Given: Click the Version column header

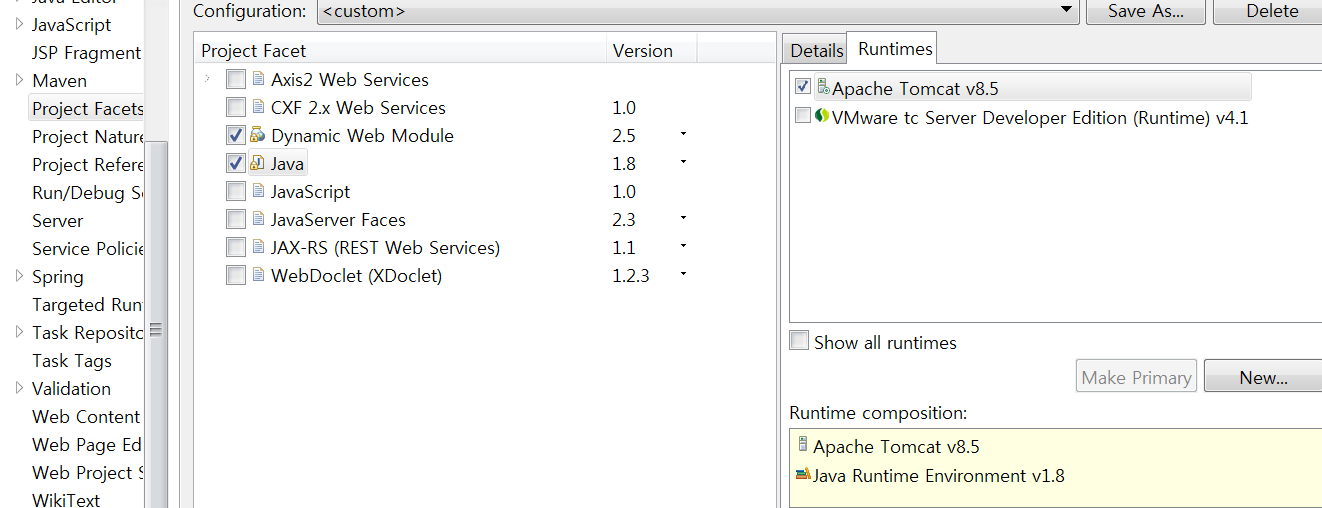Looking at the screenshot, I should [x=651, y=50].
